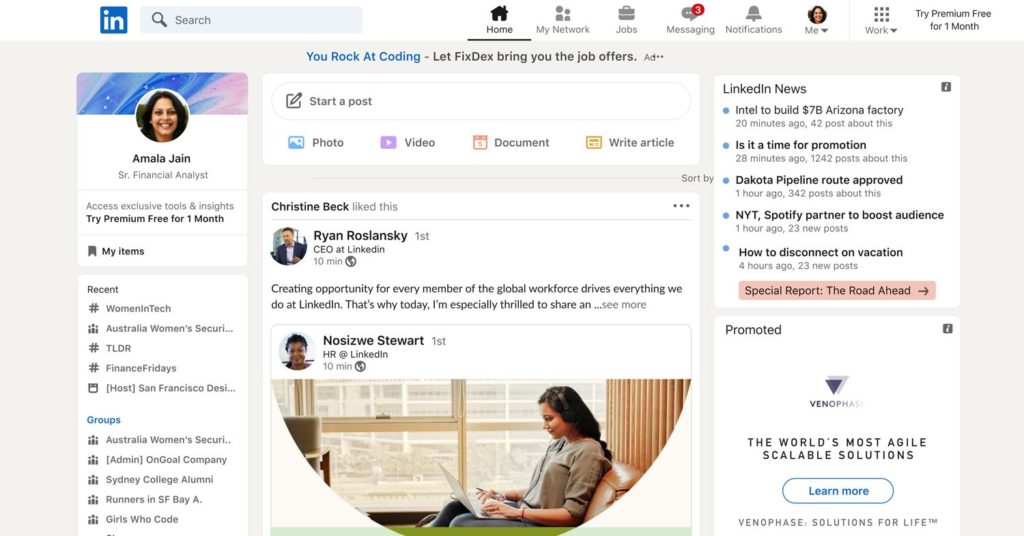
Task: Attach a Document to post
Action: [x=511, y=142]
